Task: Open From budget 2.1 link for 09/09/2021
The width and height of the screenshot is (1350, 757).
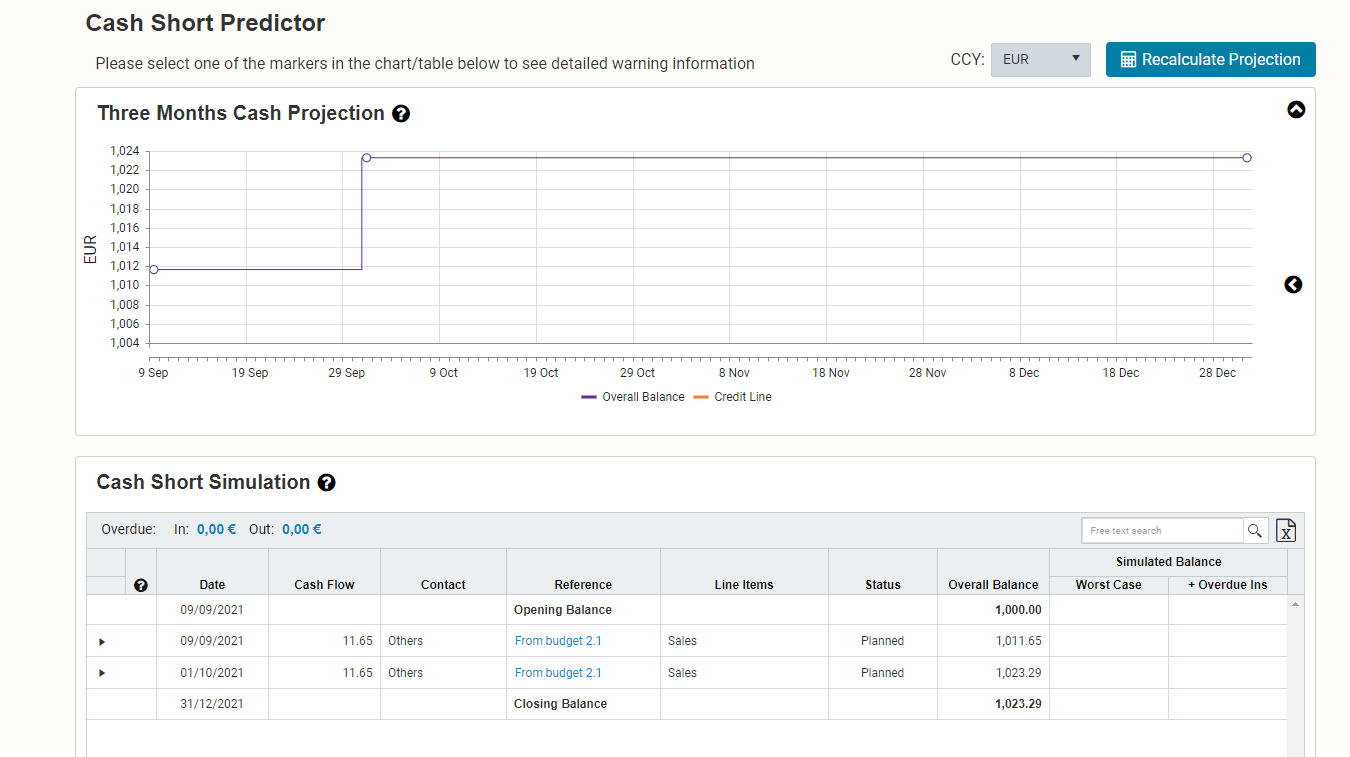Action: (x=558, y=641)
